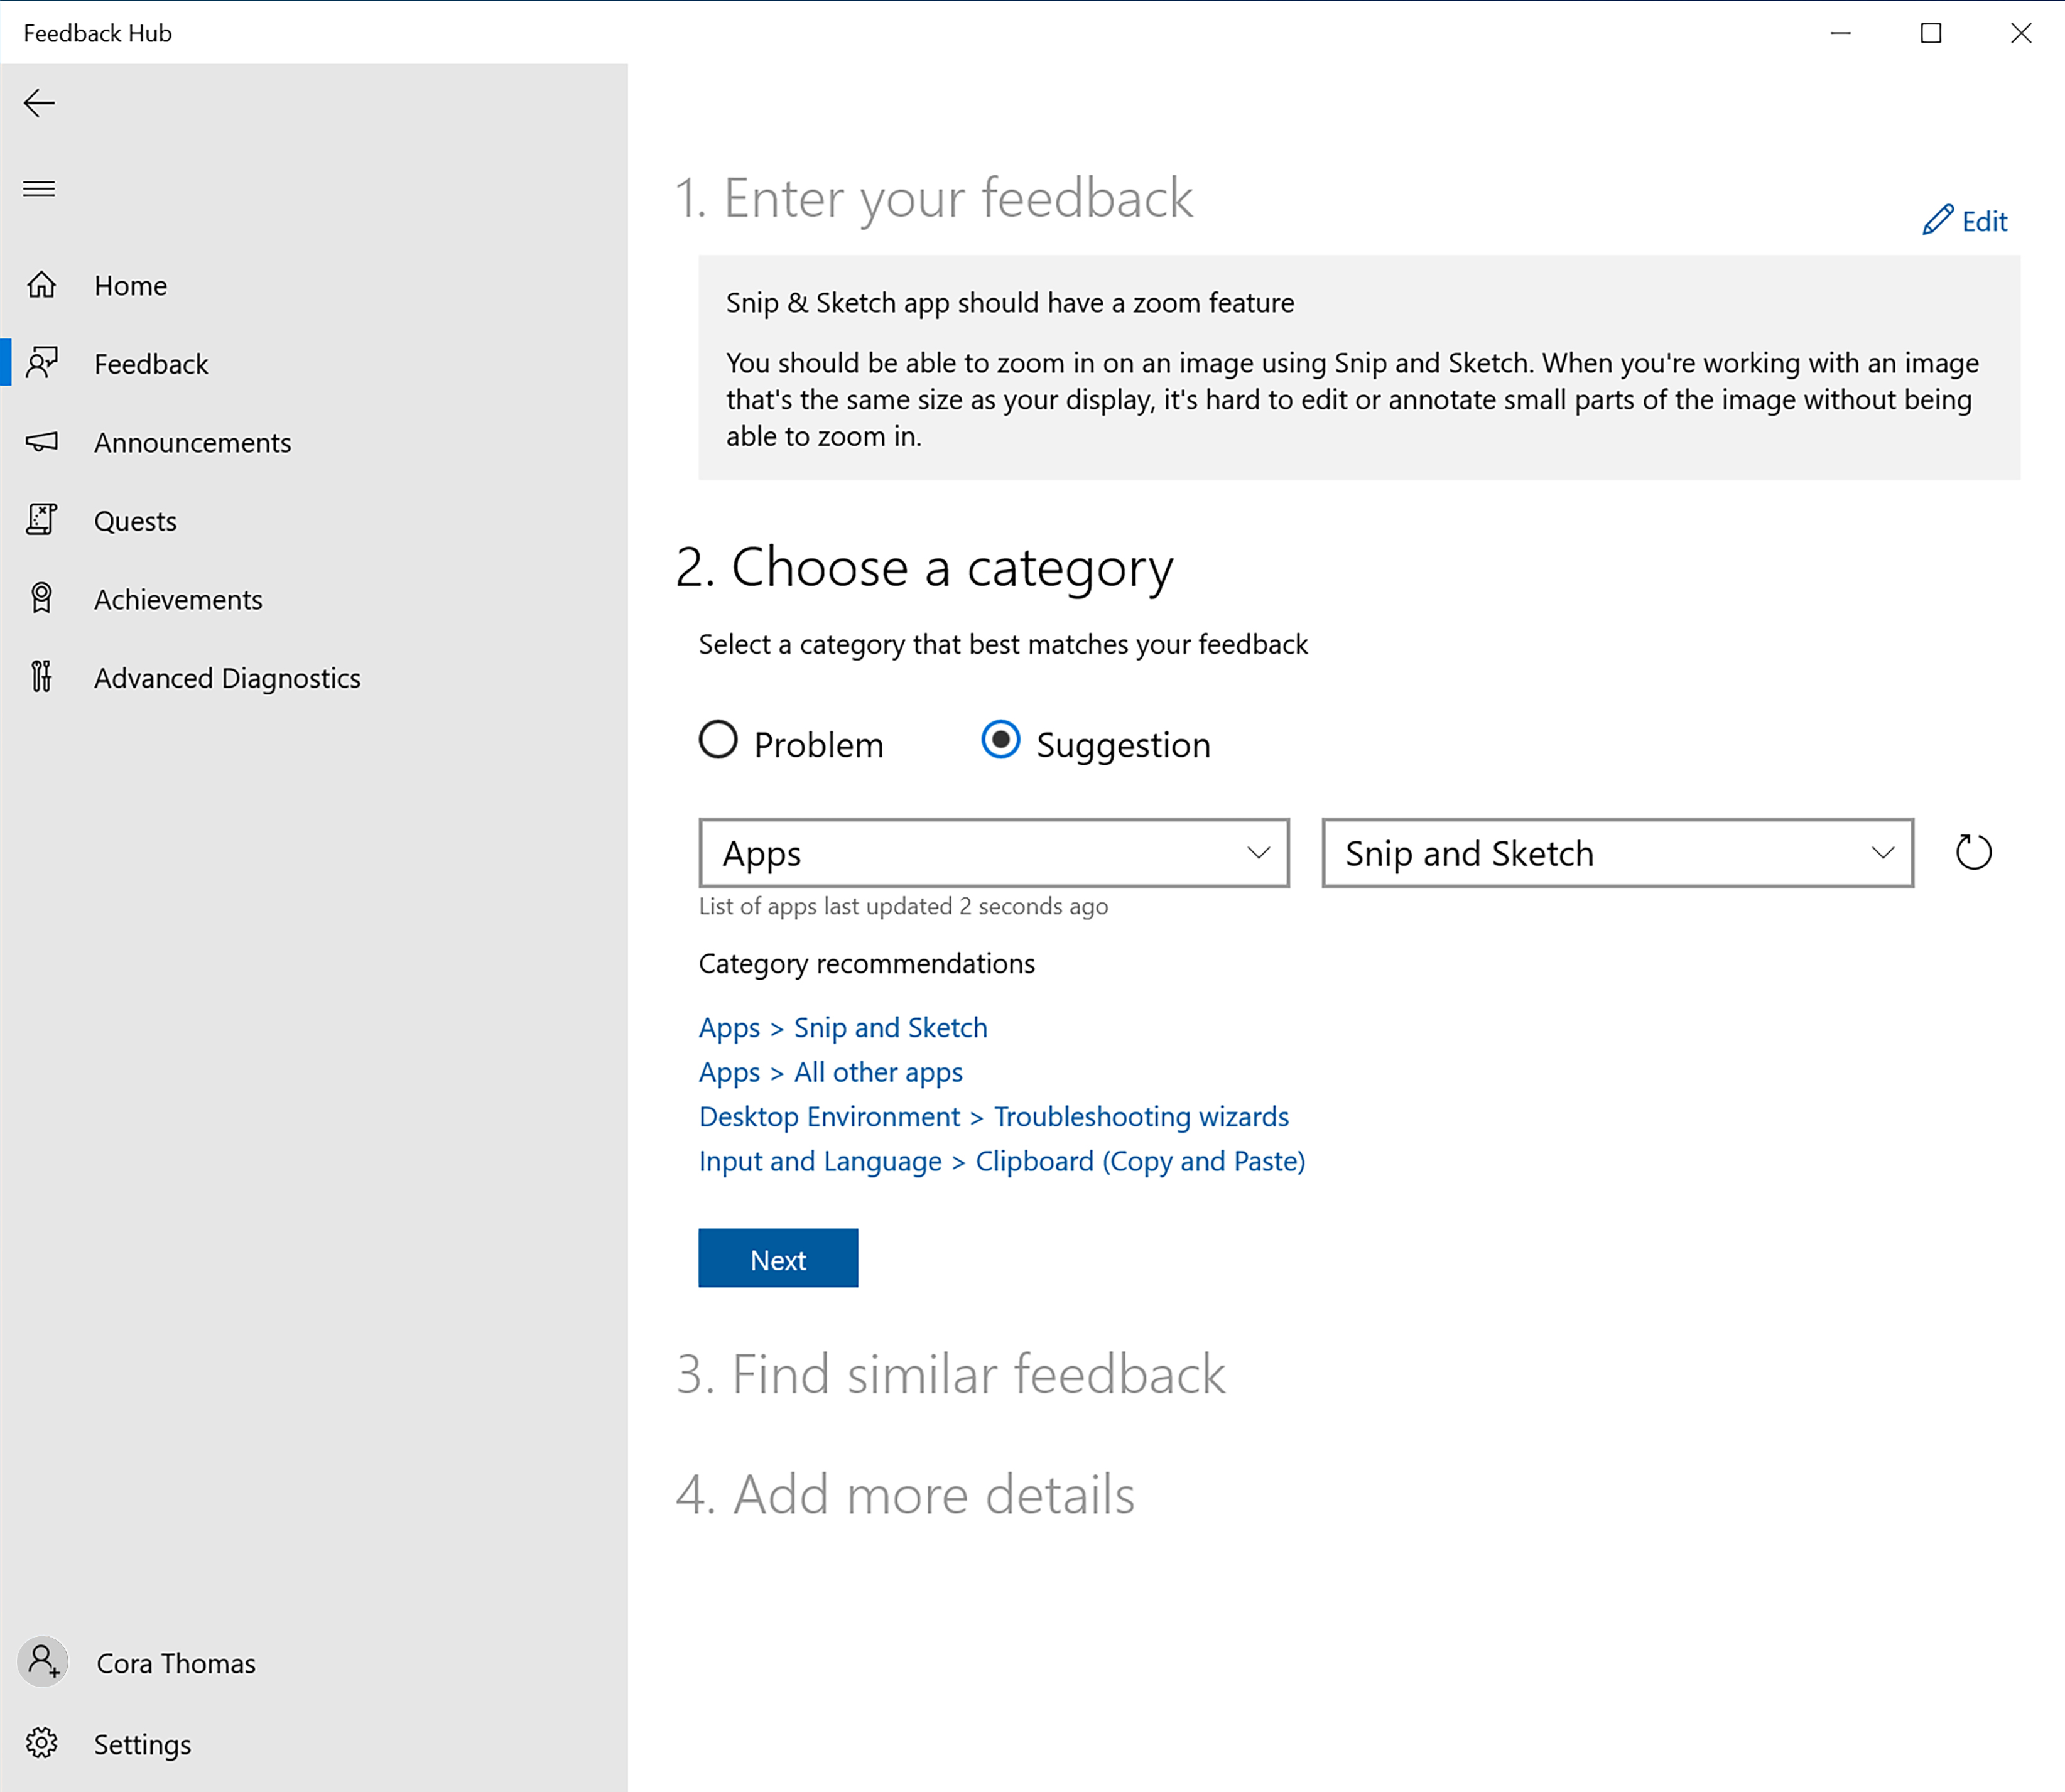Viewport: 2065px width, 1792px height.
Task: Click the Achievements icon
Action: (x=44, y=598)
